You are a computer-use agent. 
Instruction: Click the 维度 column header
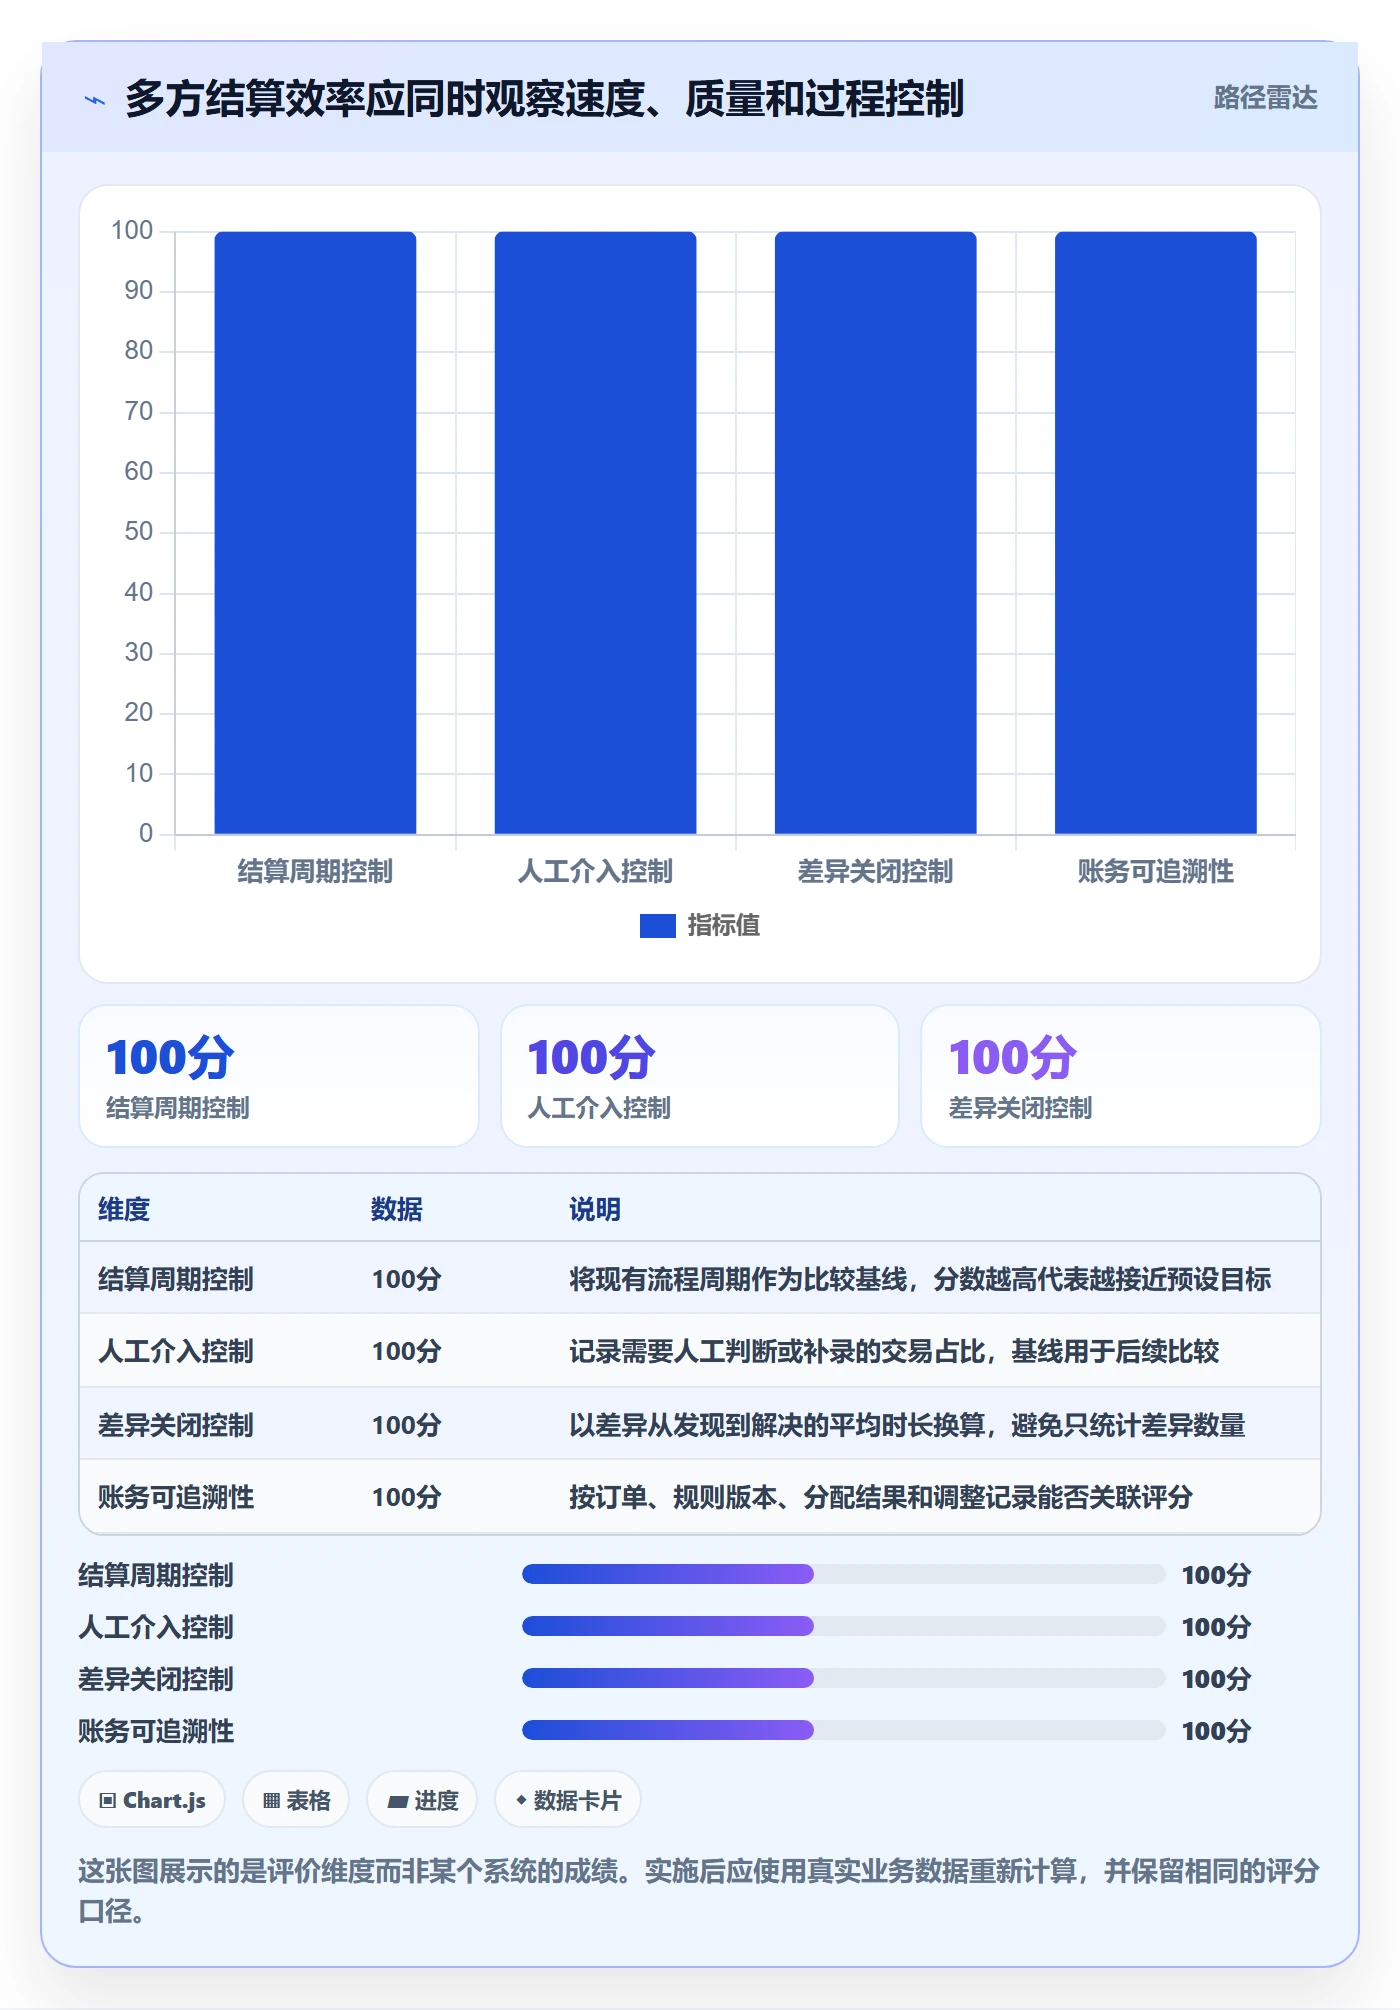[x=124, y=1210]
